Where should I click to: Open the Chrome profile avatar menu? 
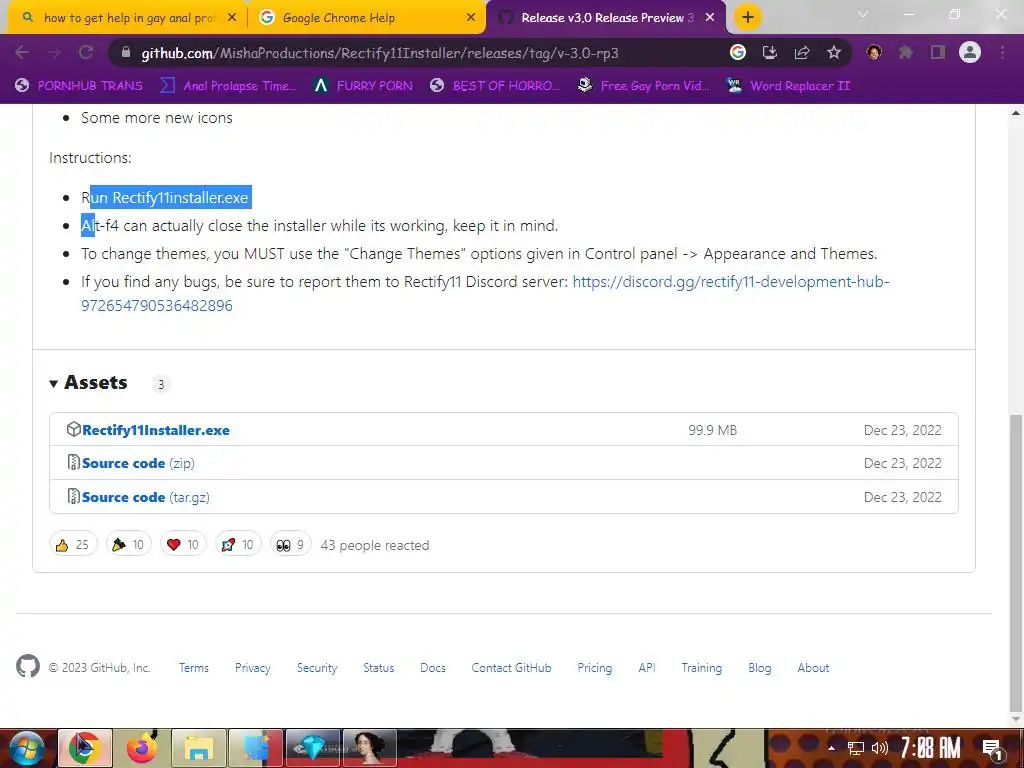point(970,53)
